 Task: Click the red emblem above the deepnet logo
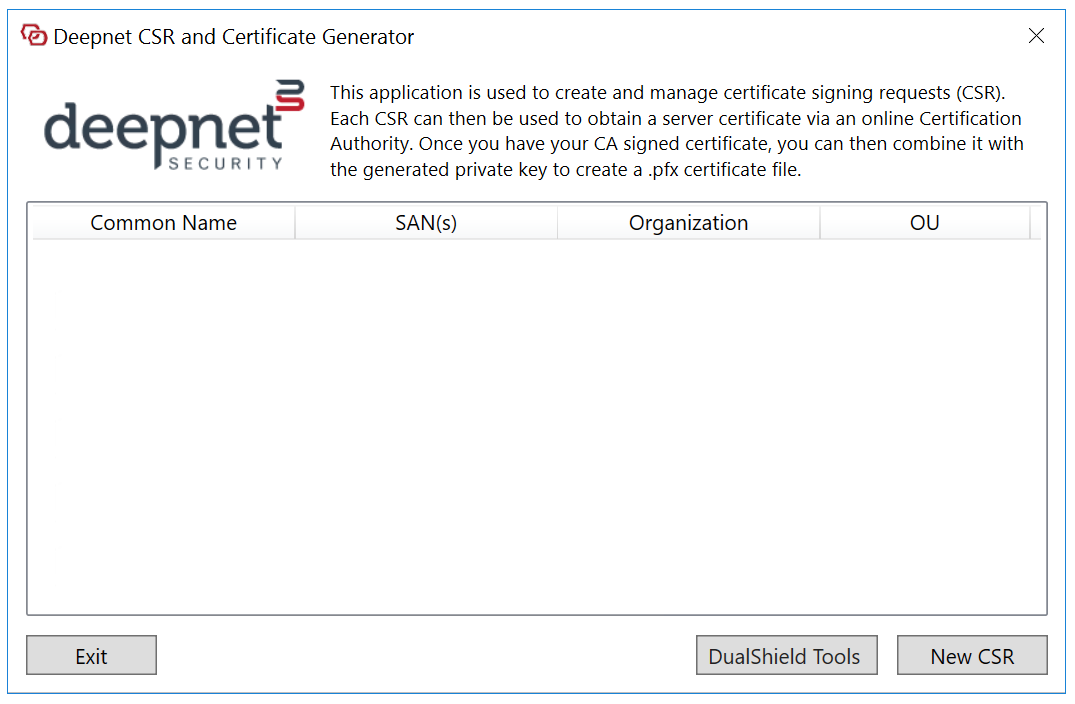click(290, 95)
